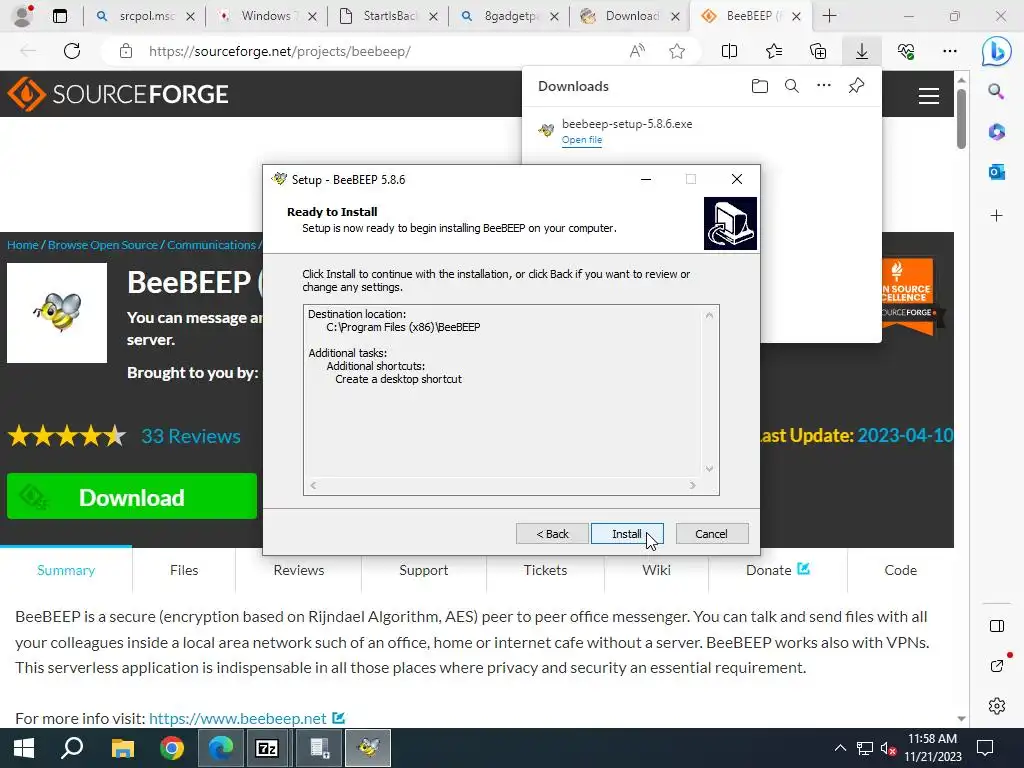Click the SourceForge logo
Screen dimensions: 1024x768
pyautogui.click(x=118, y=94)
